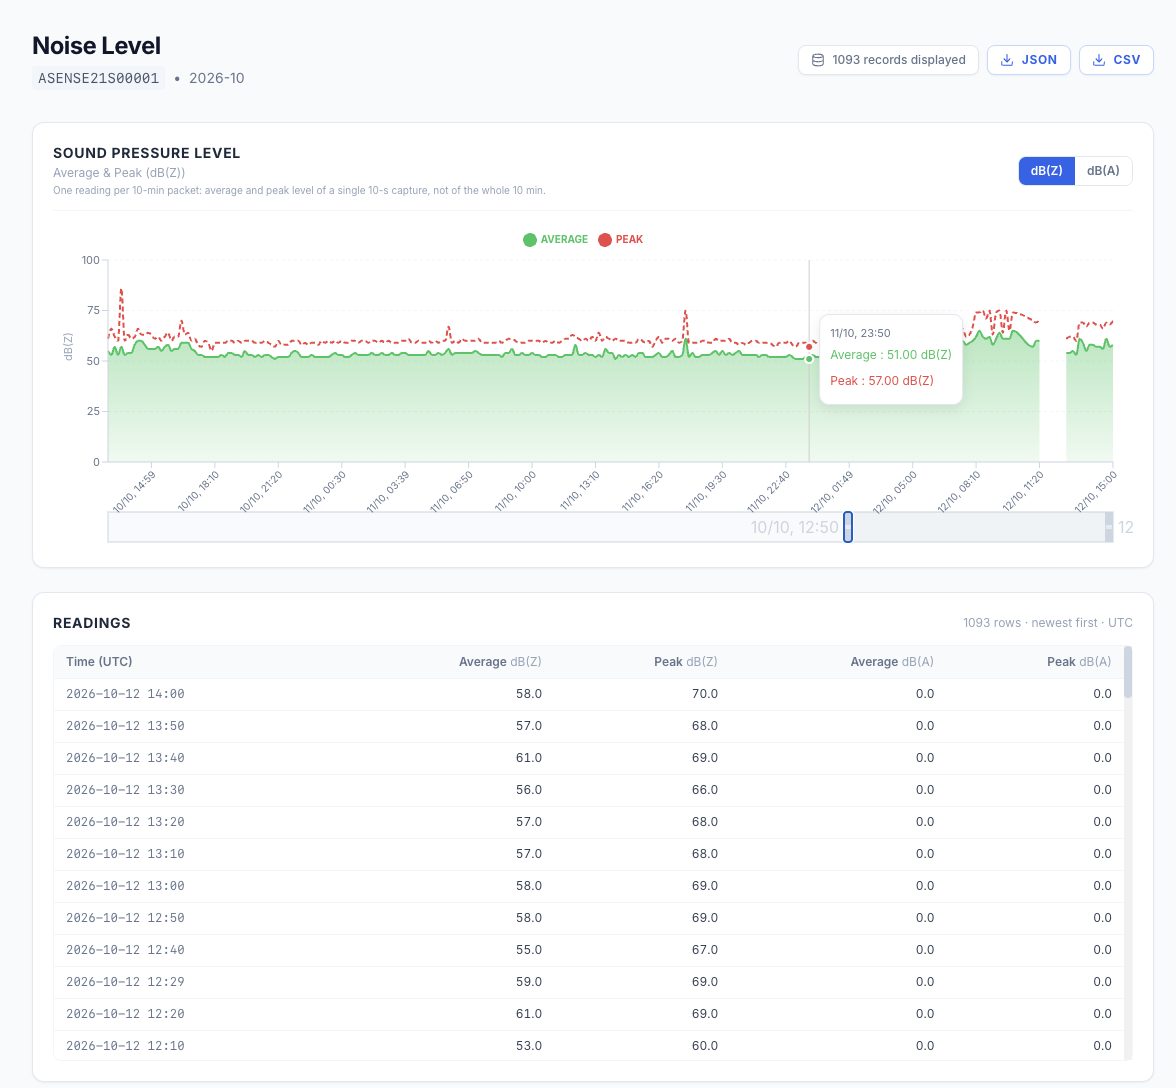Click the database records icon
Image resolution: width=1176 pixels, height=1088 pixels.
pos(818,60)
